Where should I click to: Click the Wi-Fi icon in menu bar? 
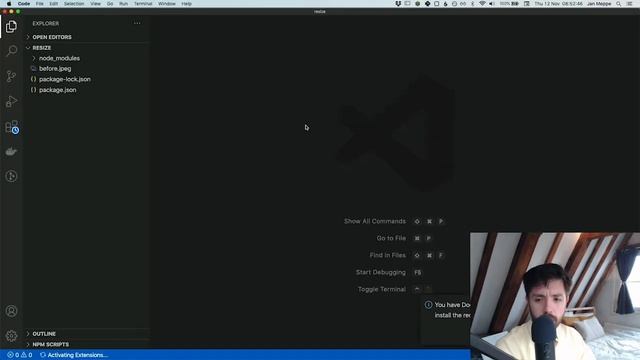pos(482,4)
